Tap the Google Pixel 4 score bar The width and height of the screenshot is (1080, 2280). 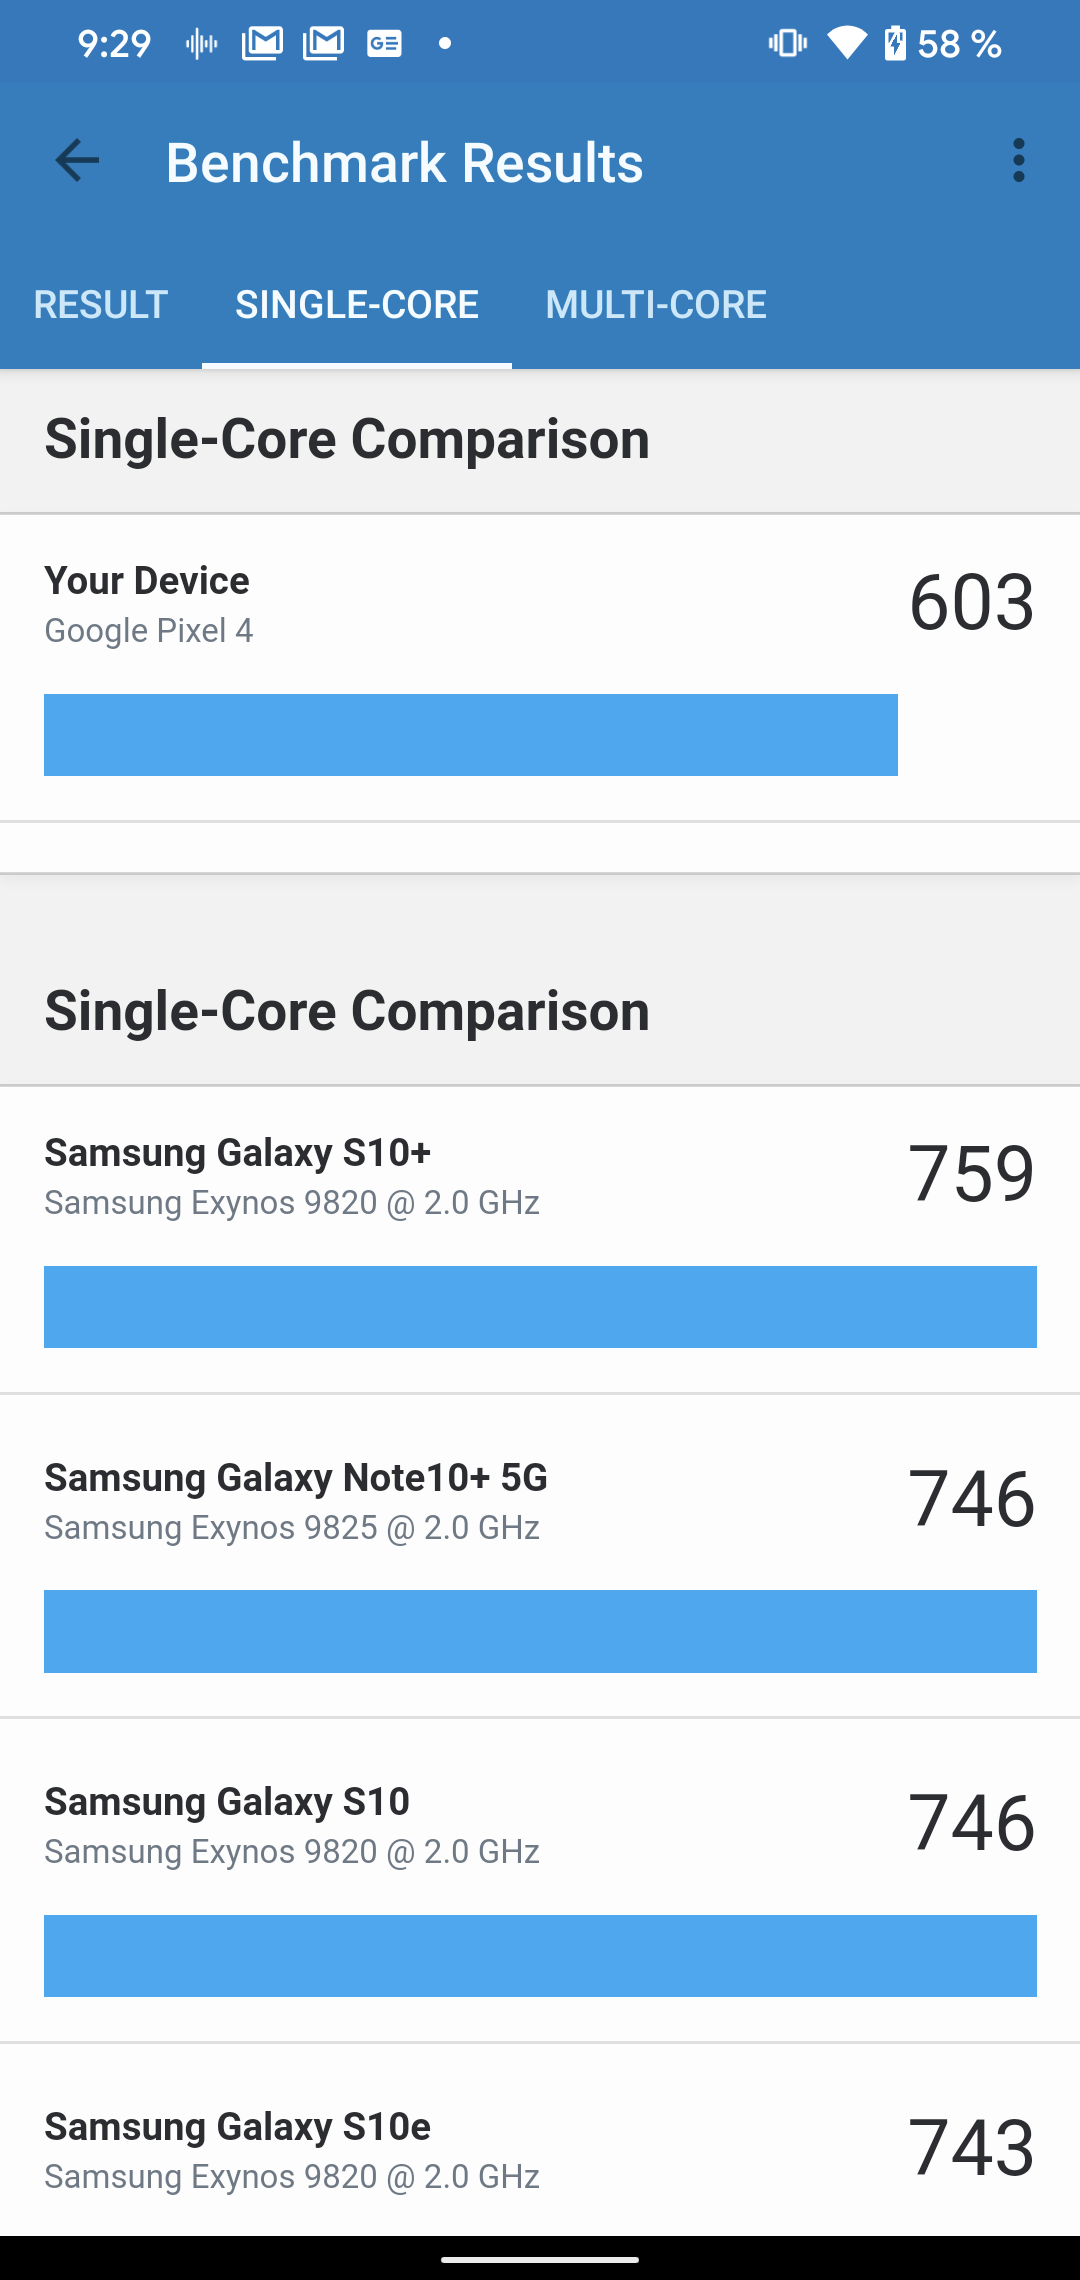[470, 735]
